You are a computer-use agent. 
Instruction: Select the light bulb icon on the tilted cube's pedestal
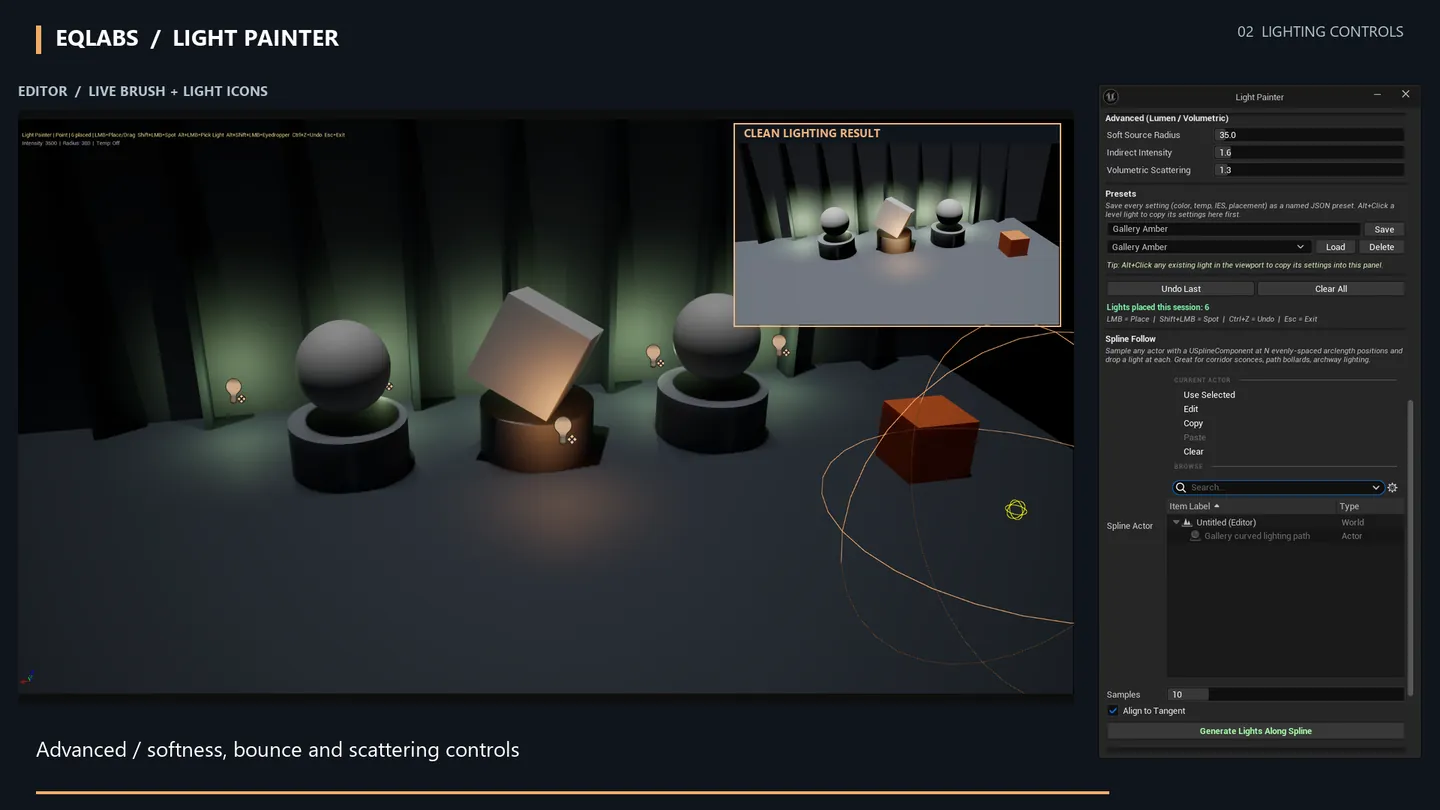point(565,430)
